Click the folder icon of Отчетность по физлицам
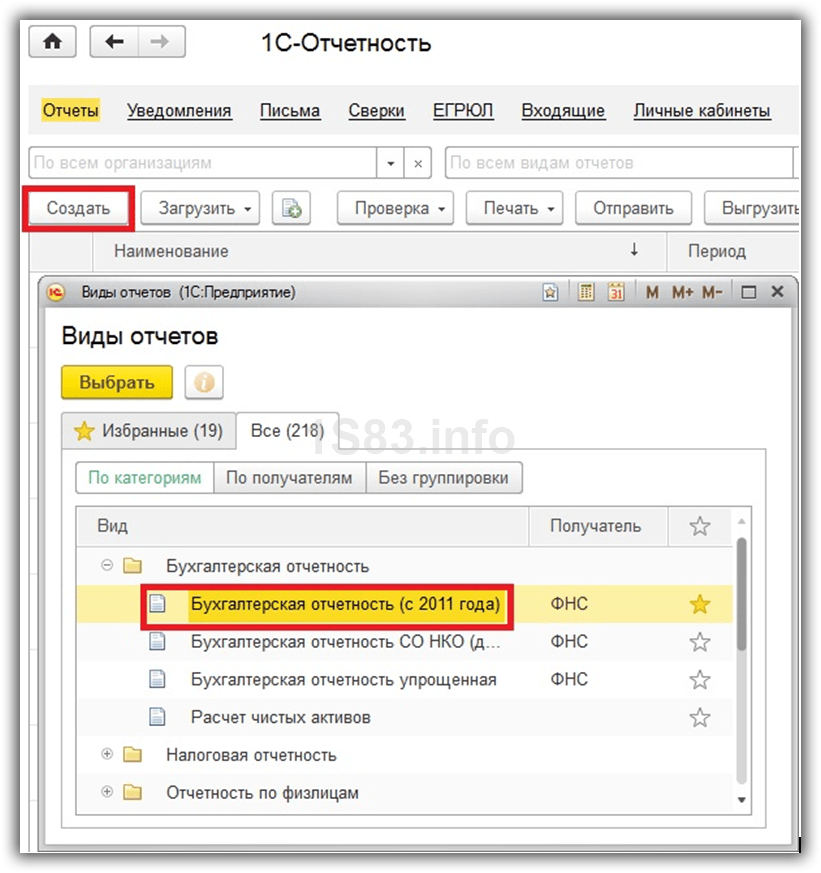This screenshot has width=821, height=873. tap(132, 792)
